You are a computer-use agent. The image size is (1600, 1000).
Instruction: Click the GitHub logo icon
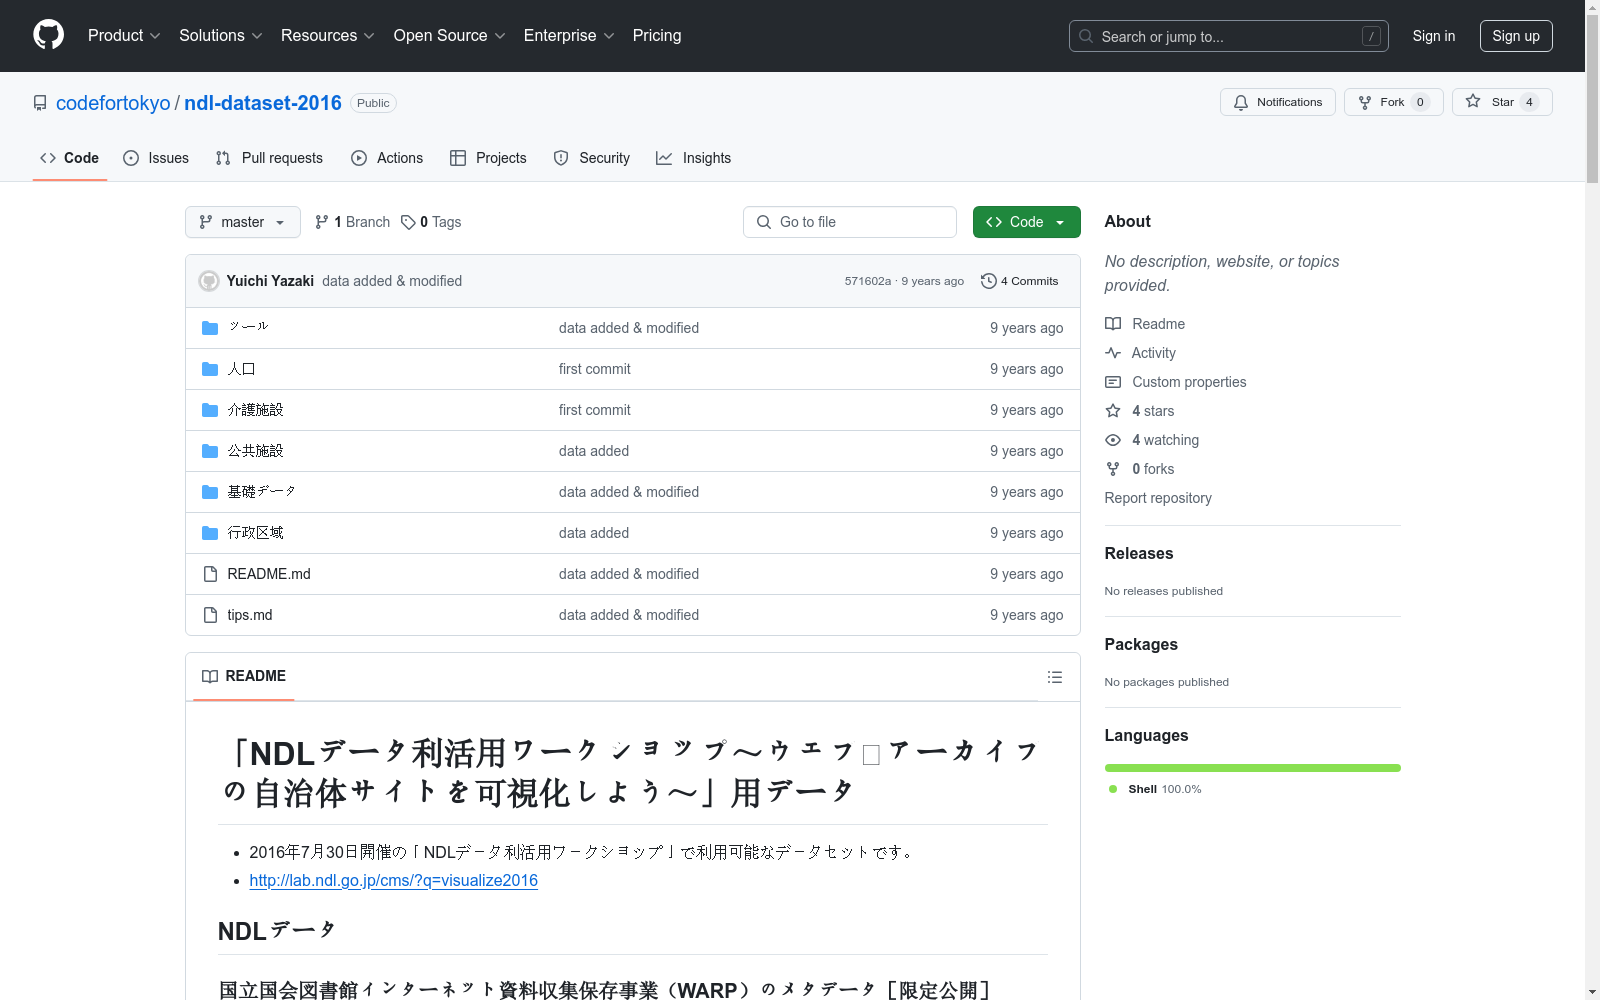48,35
